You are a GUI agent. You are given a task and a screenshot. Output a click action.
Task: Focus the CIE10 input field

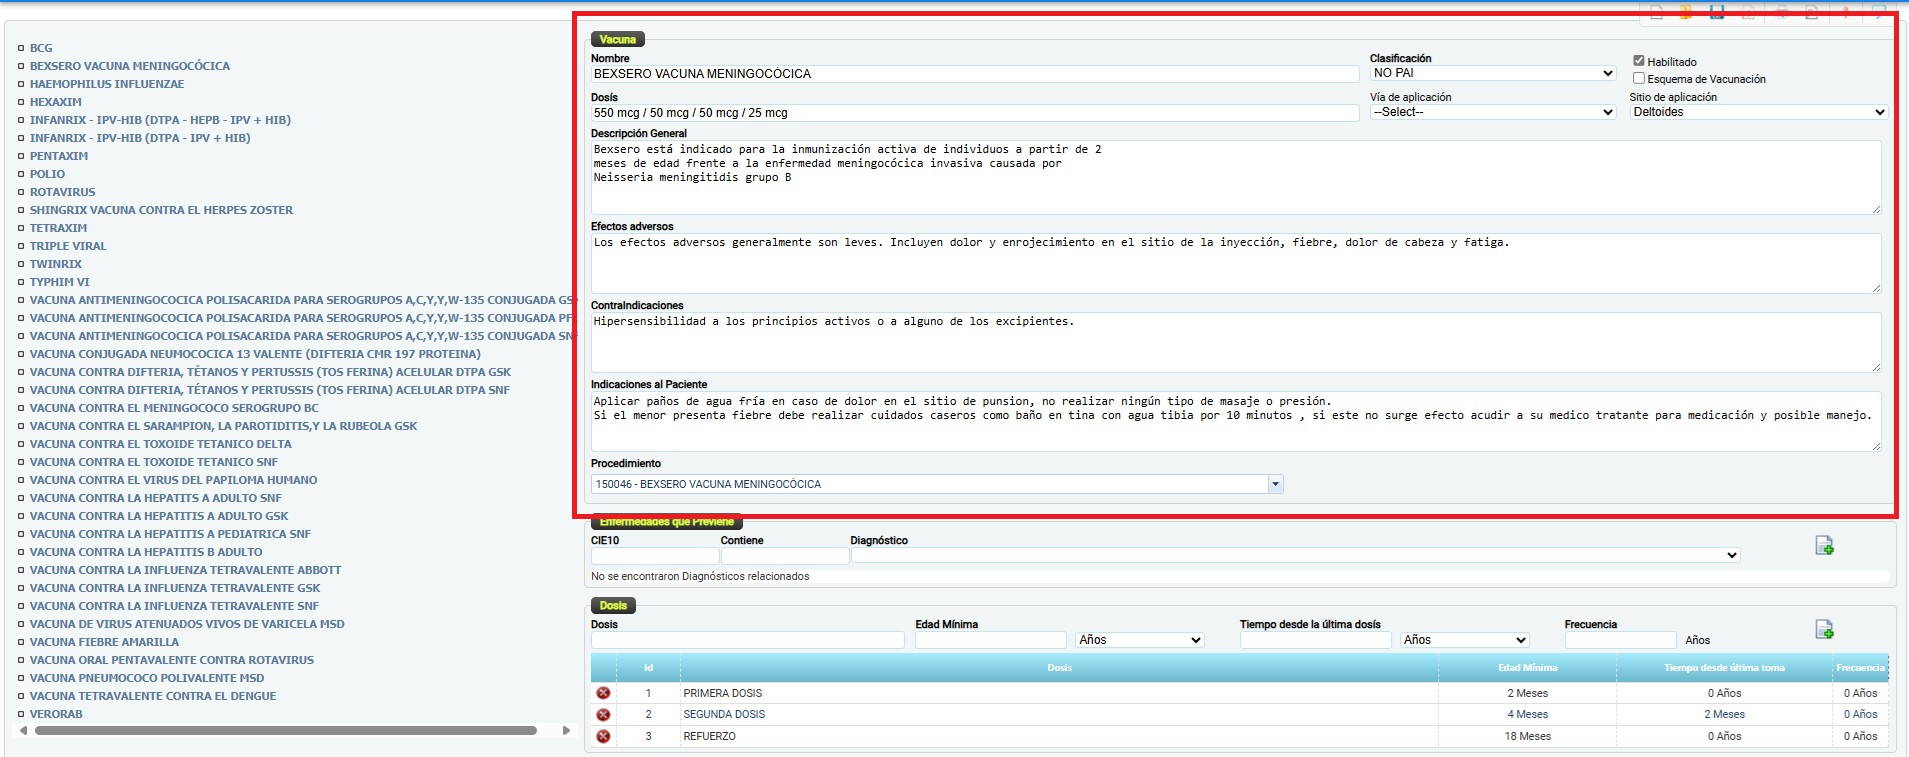655,555
